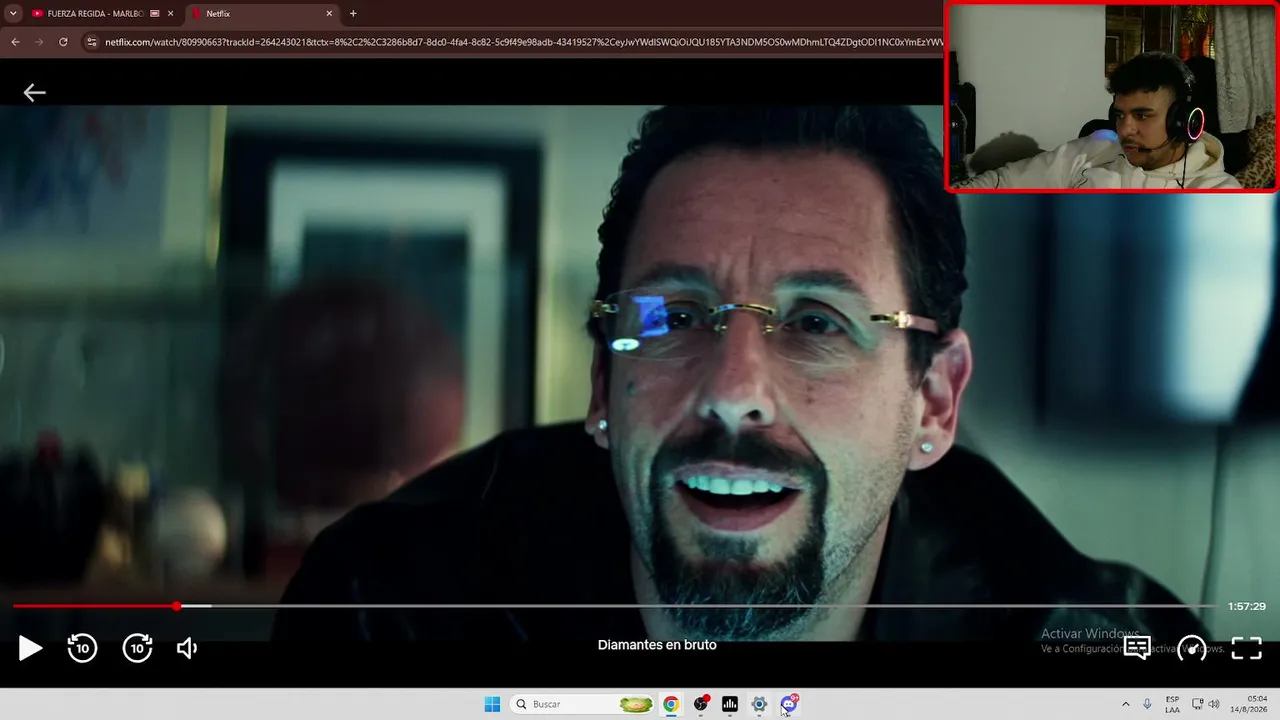
Task: Open Google Chrome from taskbar
Action: (x=671, y=704)
